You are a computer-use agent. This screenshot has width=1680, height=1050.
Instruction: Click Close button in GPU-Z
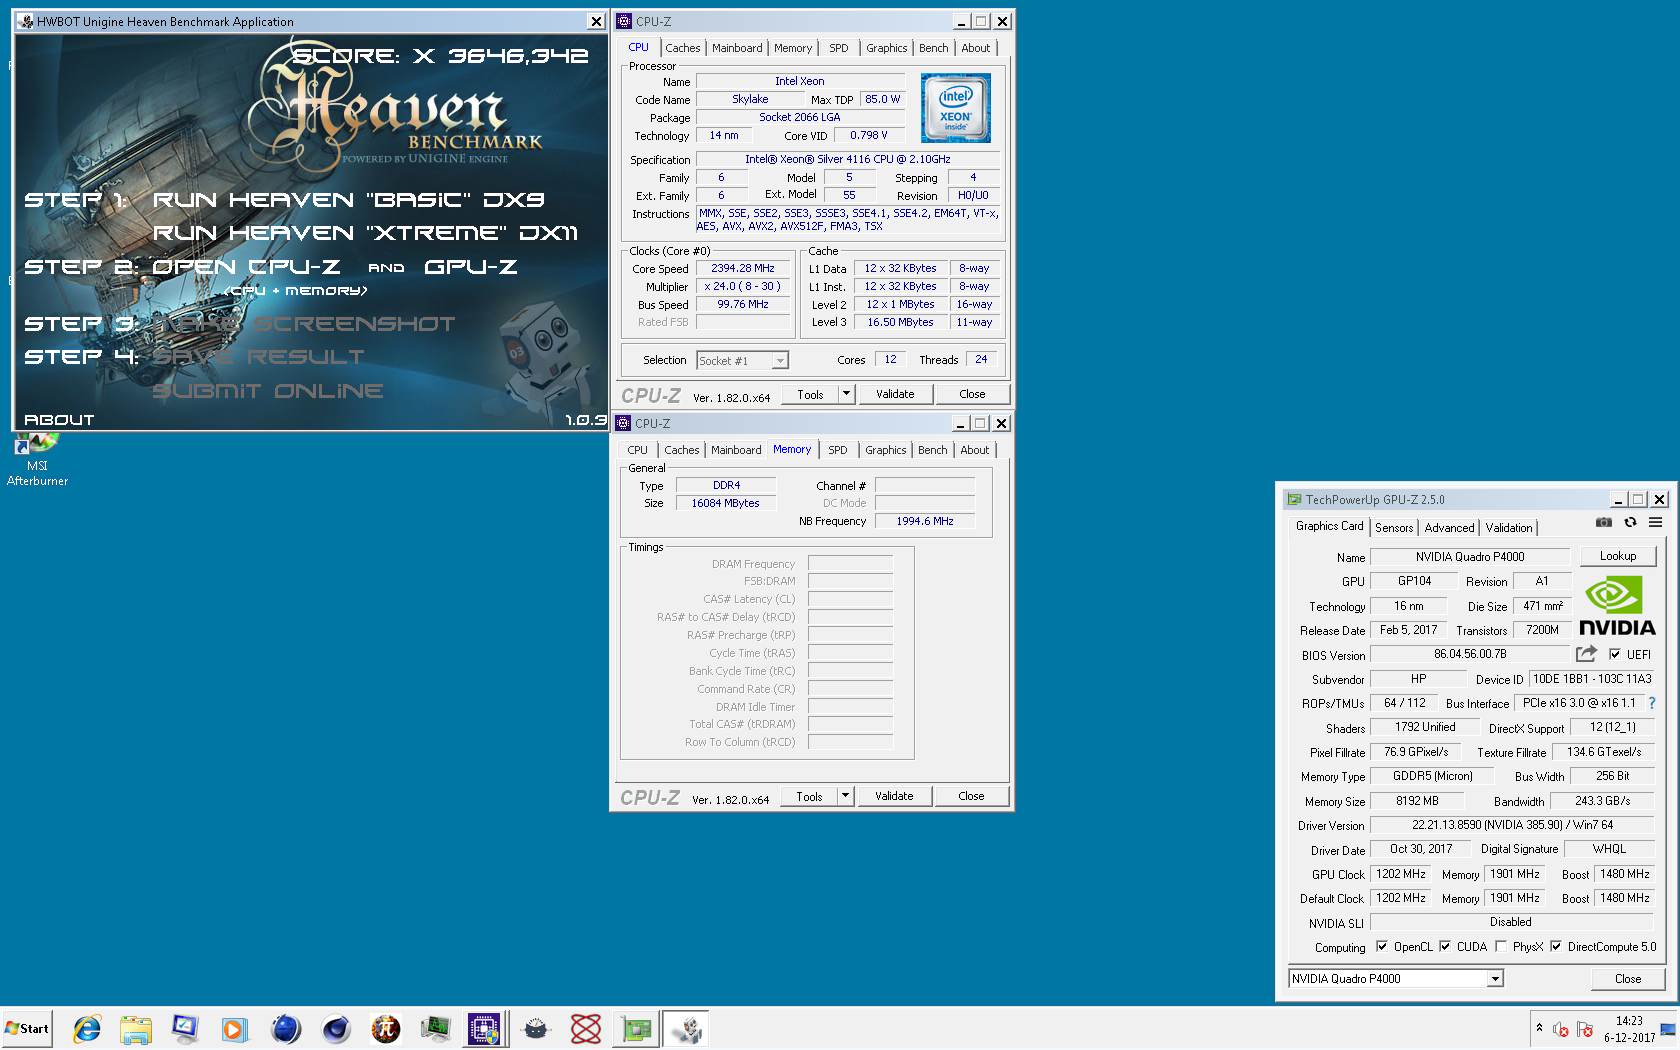pos(1628,979)
